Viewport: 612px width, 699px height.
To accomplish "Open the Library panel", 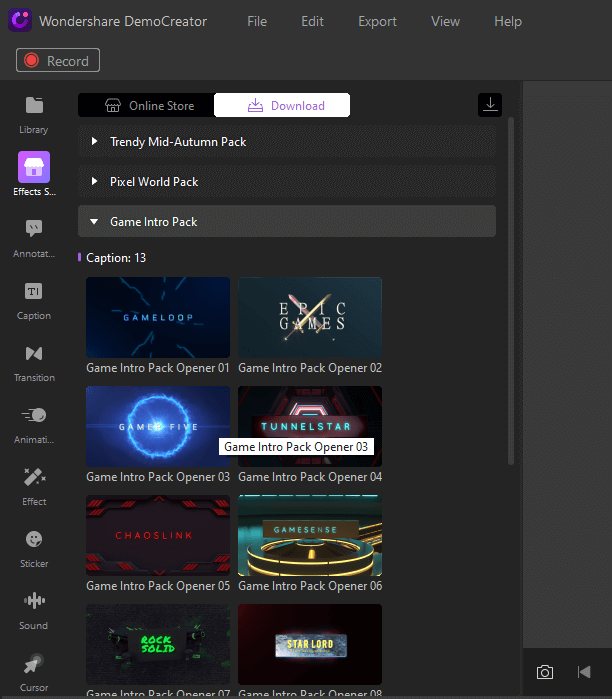I will coord(34,115).
